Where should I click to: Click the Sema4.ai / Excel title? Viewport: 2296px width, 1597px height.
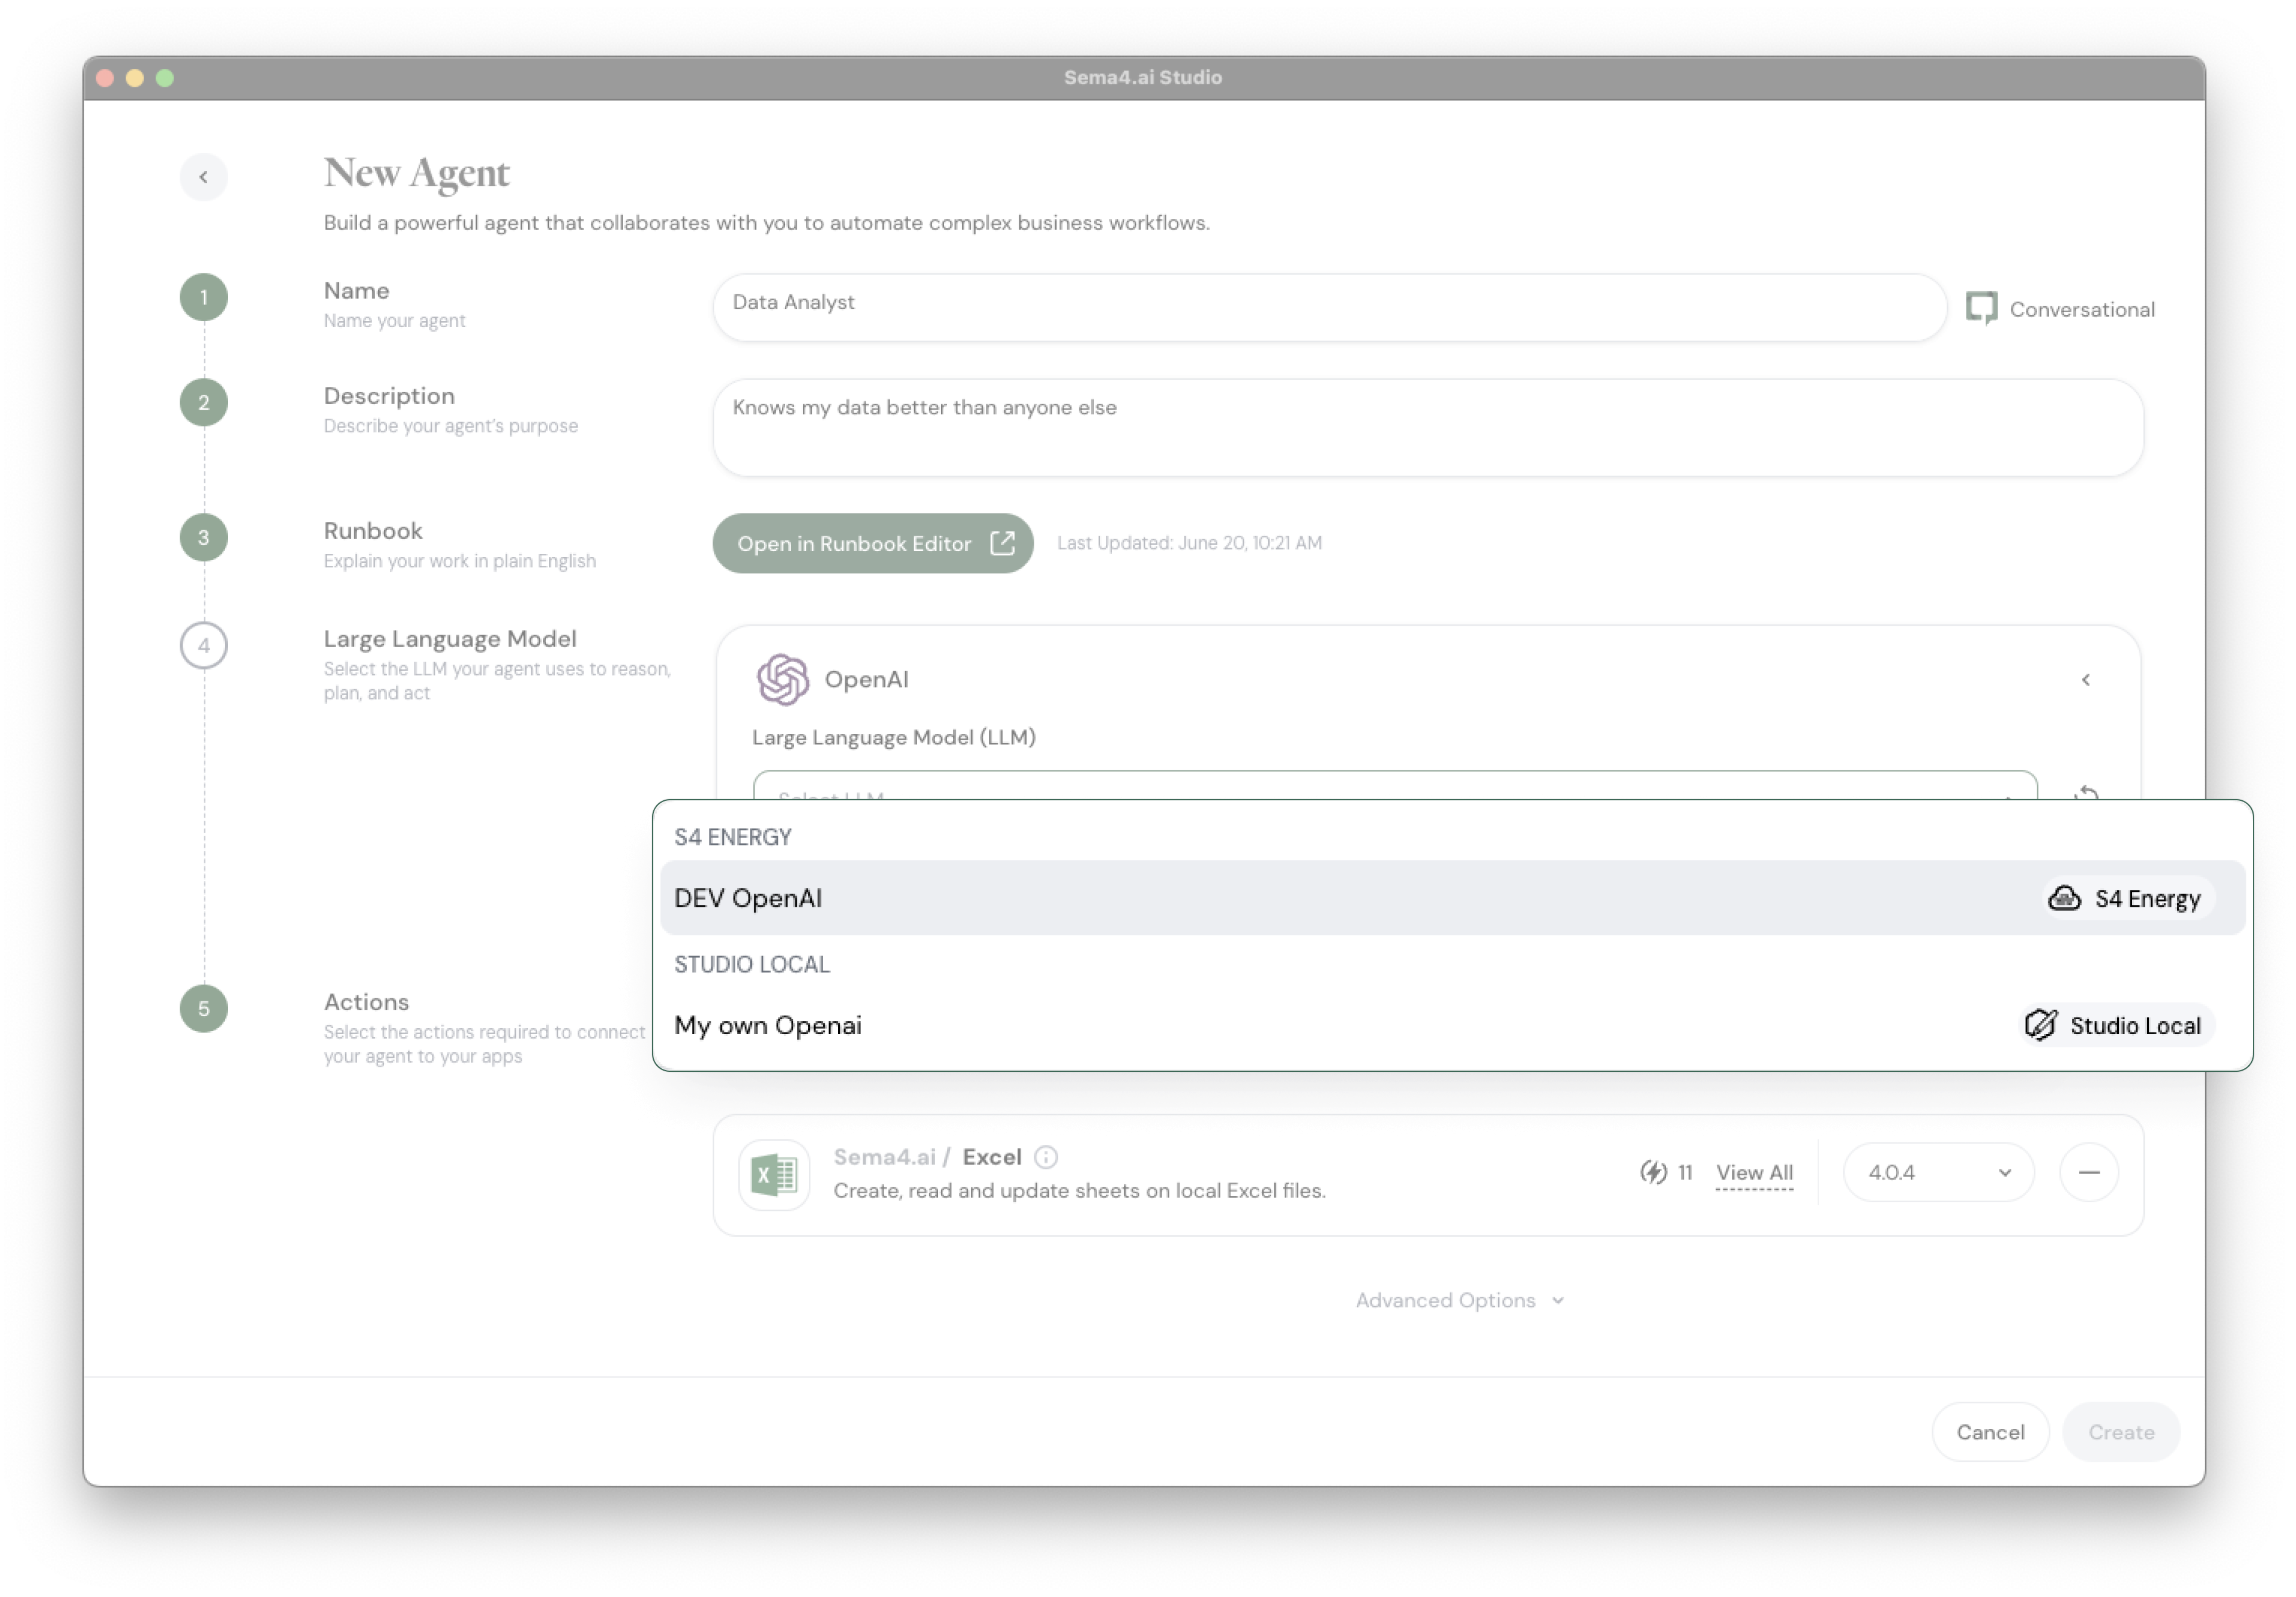(x=927, y=1157)
